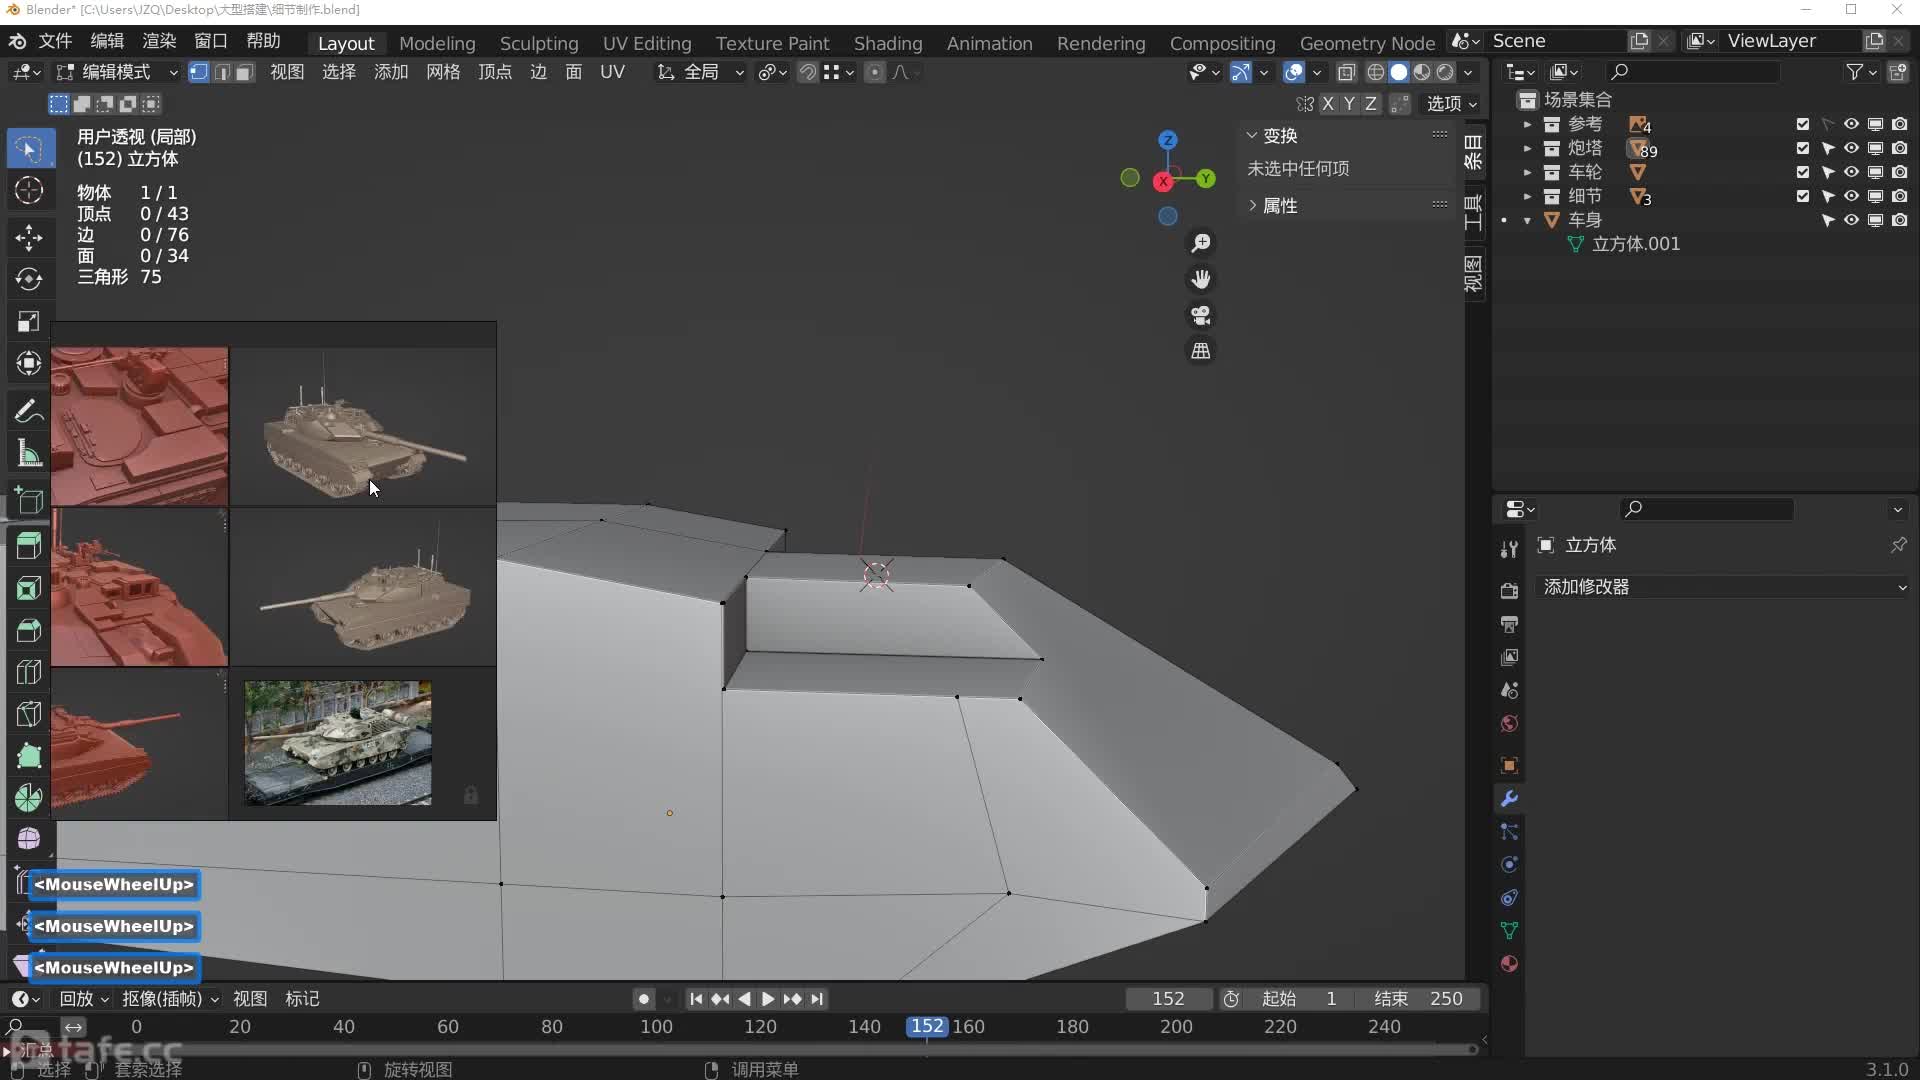The image size is (1920, 1080).
Task: Toggle perspective/orthographic grid view icon
Action: pyautogui.click(x=1200, y=351)
